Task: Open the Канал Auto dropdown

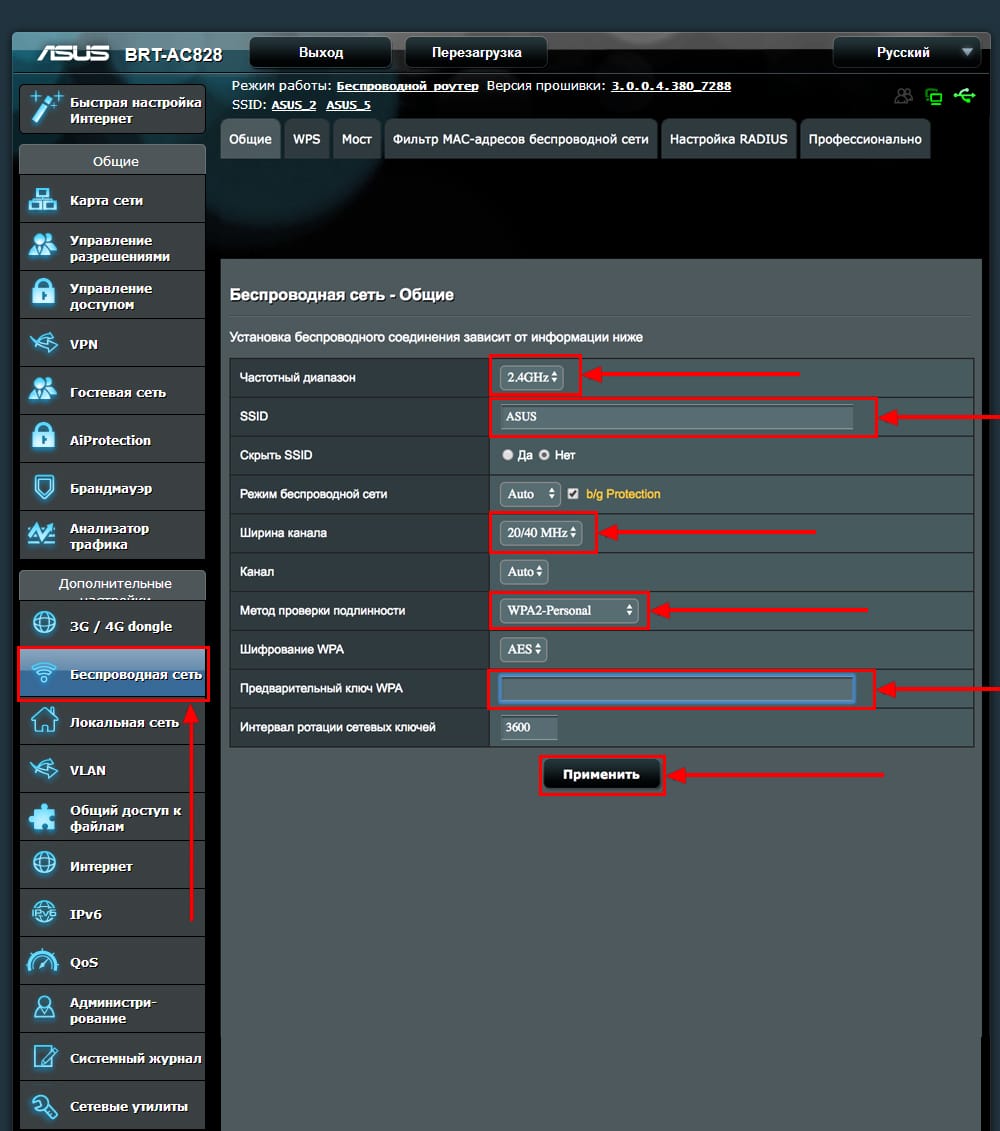Action: point(524,572)
